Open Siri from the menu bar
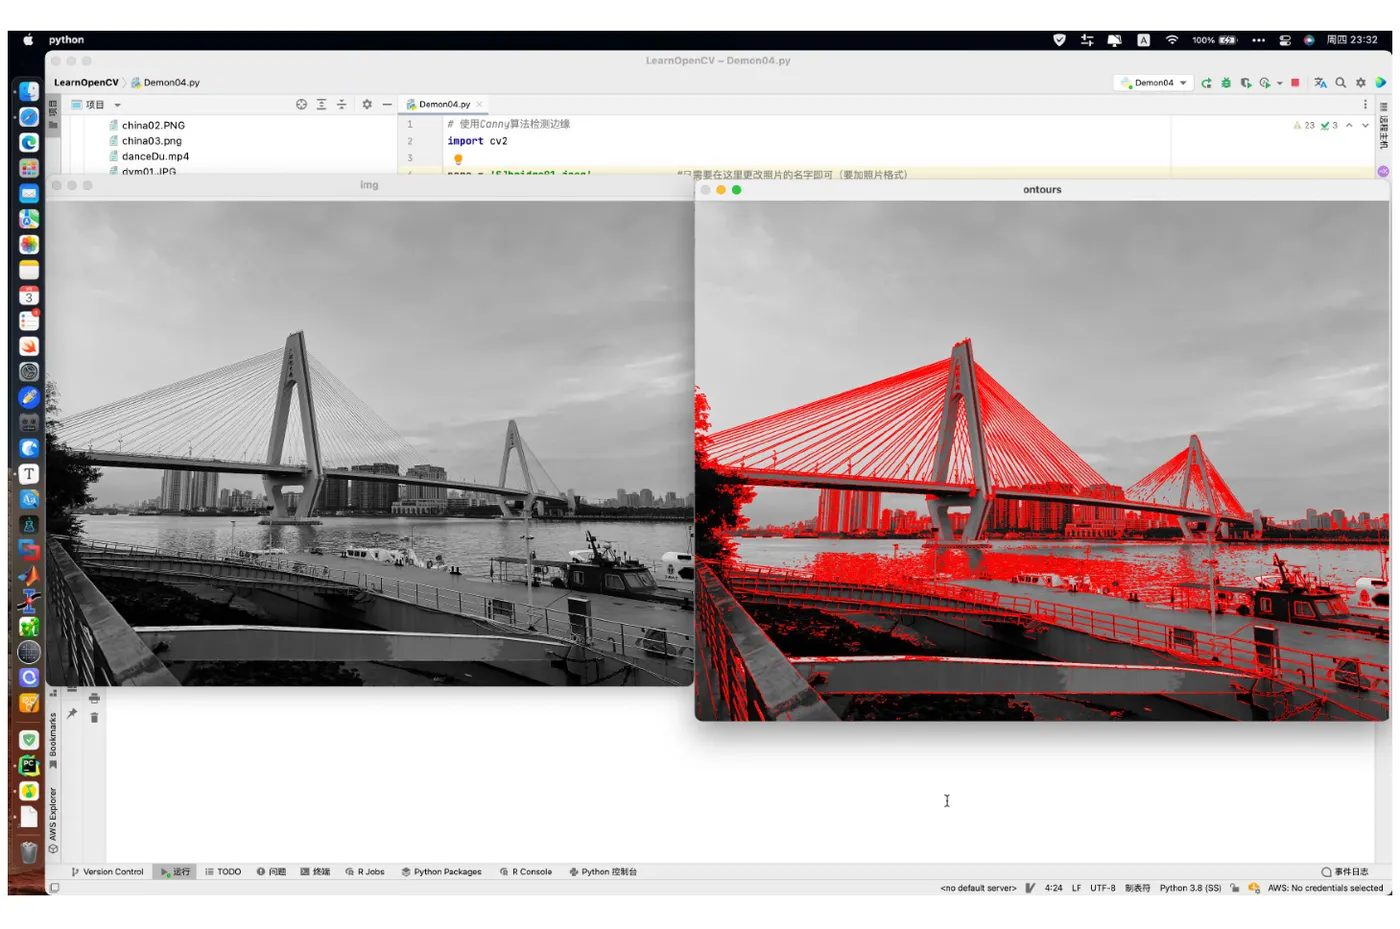1400x929 pixels. click(x=1309, y=40)
